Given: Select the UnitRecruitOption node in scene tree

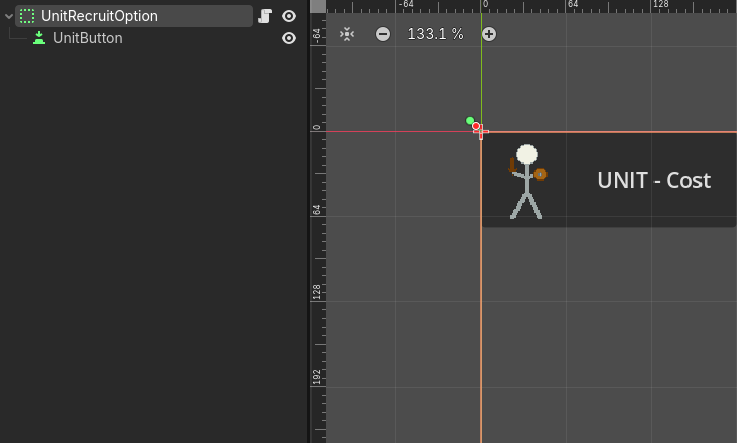Looking at the screenshot, I should click(99, 16).
